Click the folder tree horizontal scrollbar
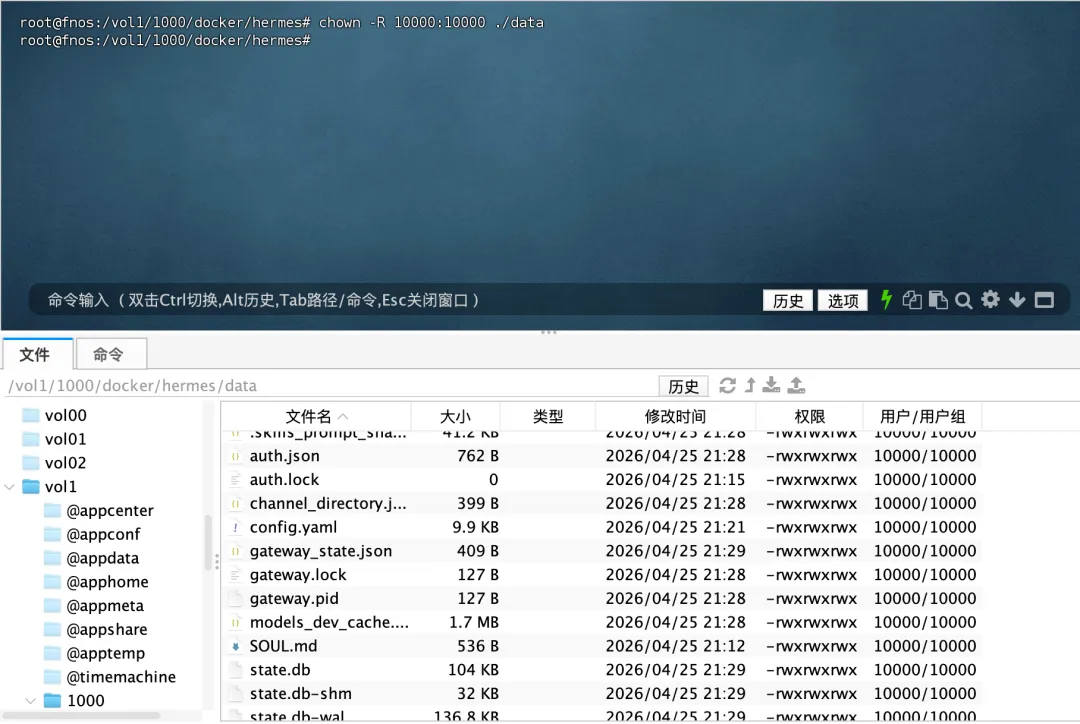The width and height of the screenshot is (1080, 724). pos(81,715)
